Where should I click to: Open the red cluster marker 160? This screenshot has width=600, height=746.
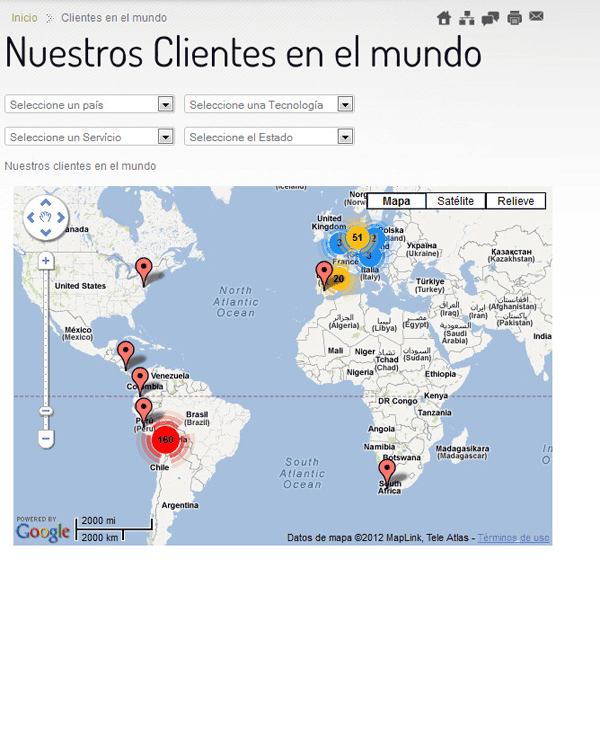[x=166, y=440]
